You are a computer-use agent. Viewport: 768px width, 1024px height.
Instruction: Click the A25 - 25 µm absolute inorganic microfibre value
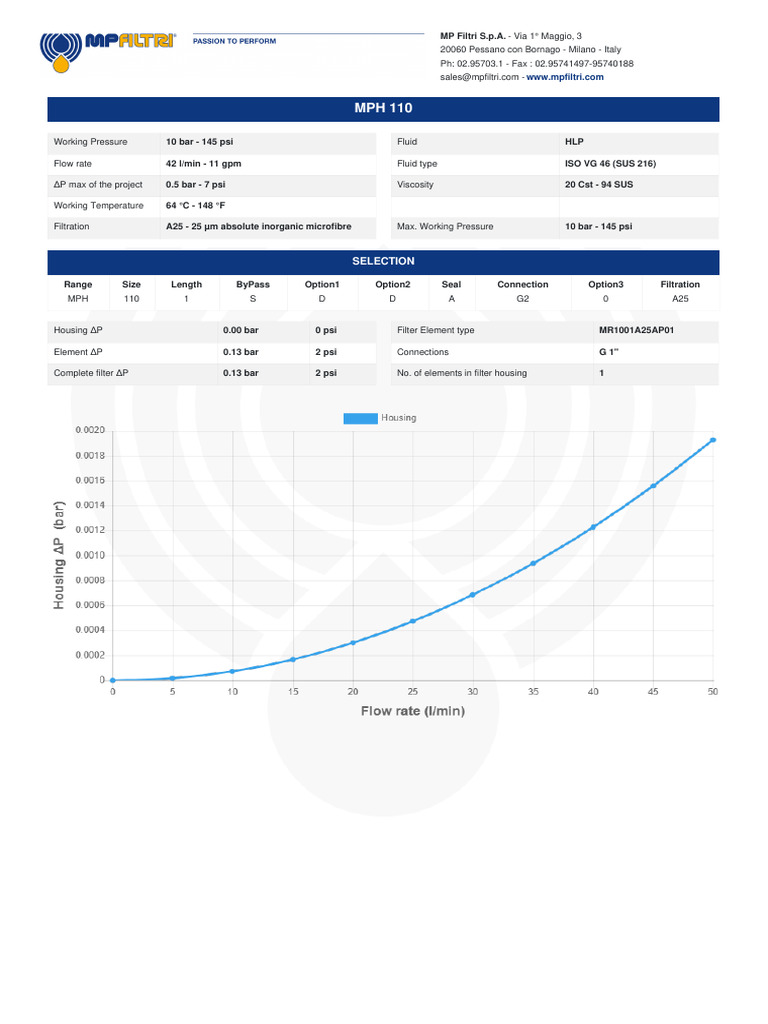[x=259, y=227]
